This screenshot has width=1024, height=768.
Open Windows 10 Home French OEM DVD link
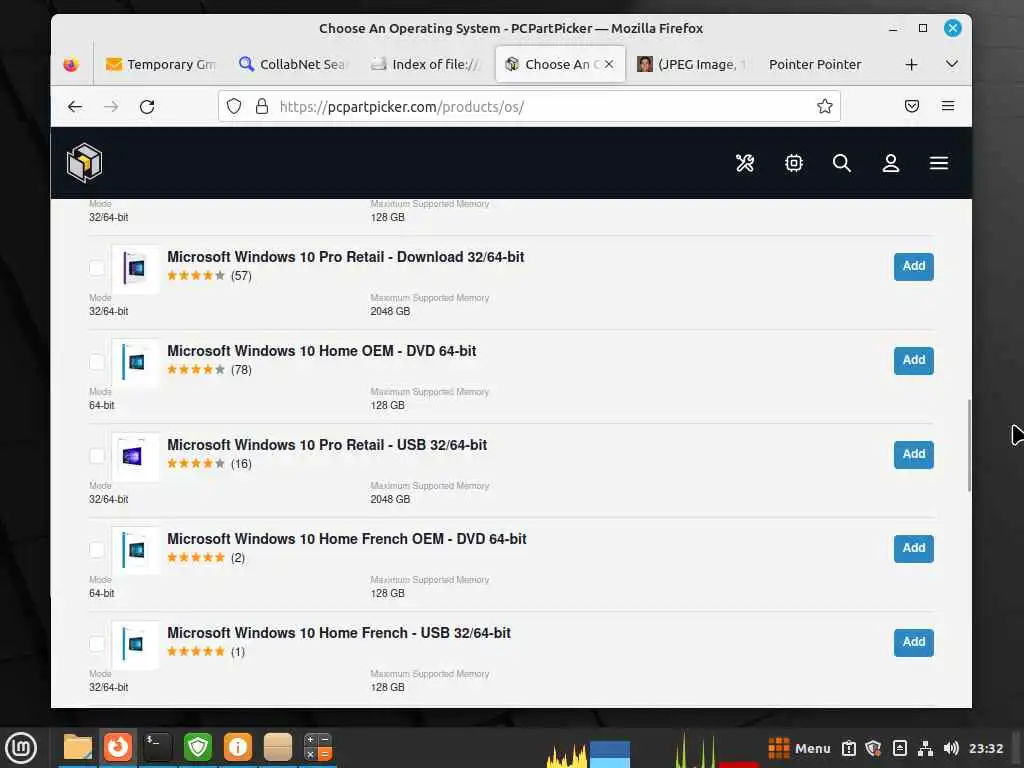point(347,539)
